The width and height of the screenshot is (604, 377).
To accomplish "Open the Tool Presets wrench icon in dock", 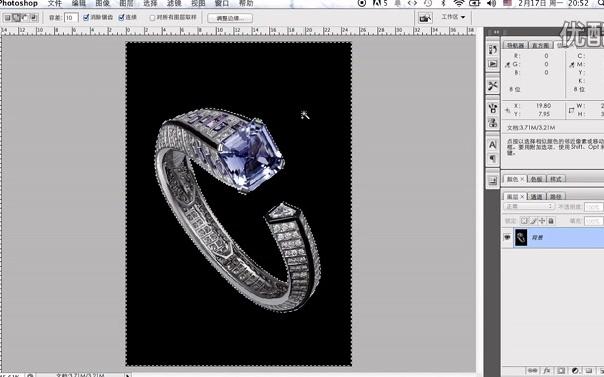I will click(493, 85).
